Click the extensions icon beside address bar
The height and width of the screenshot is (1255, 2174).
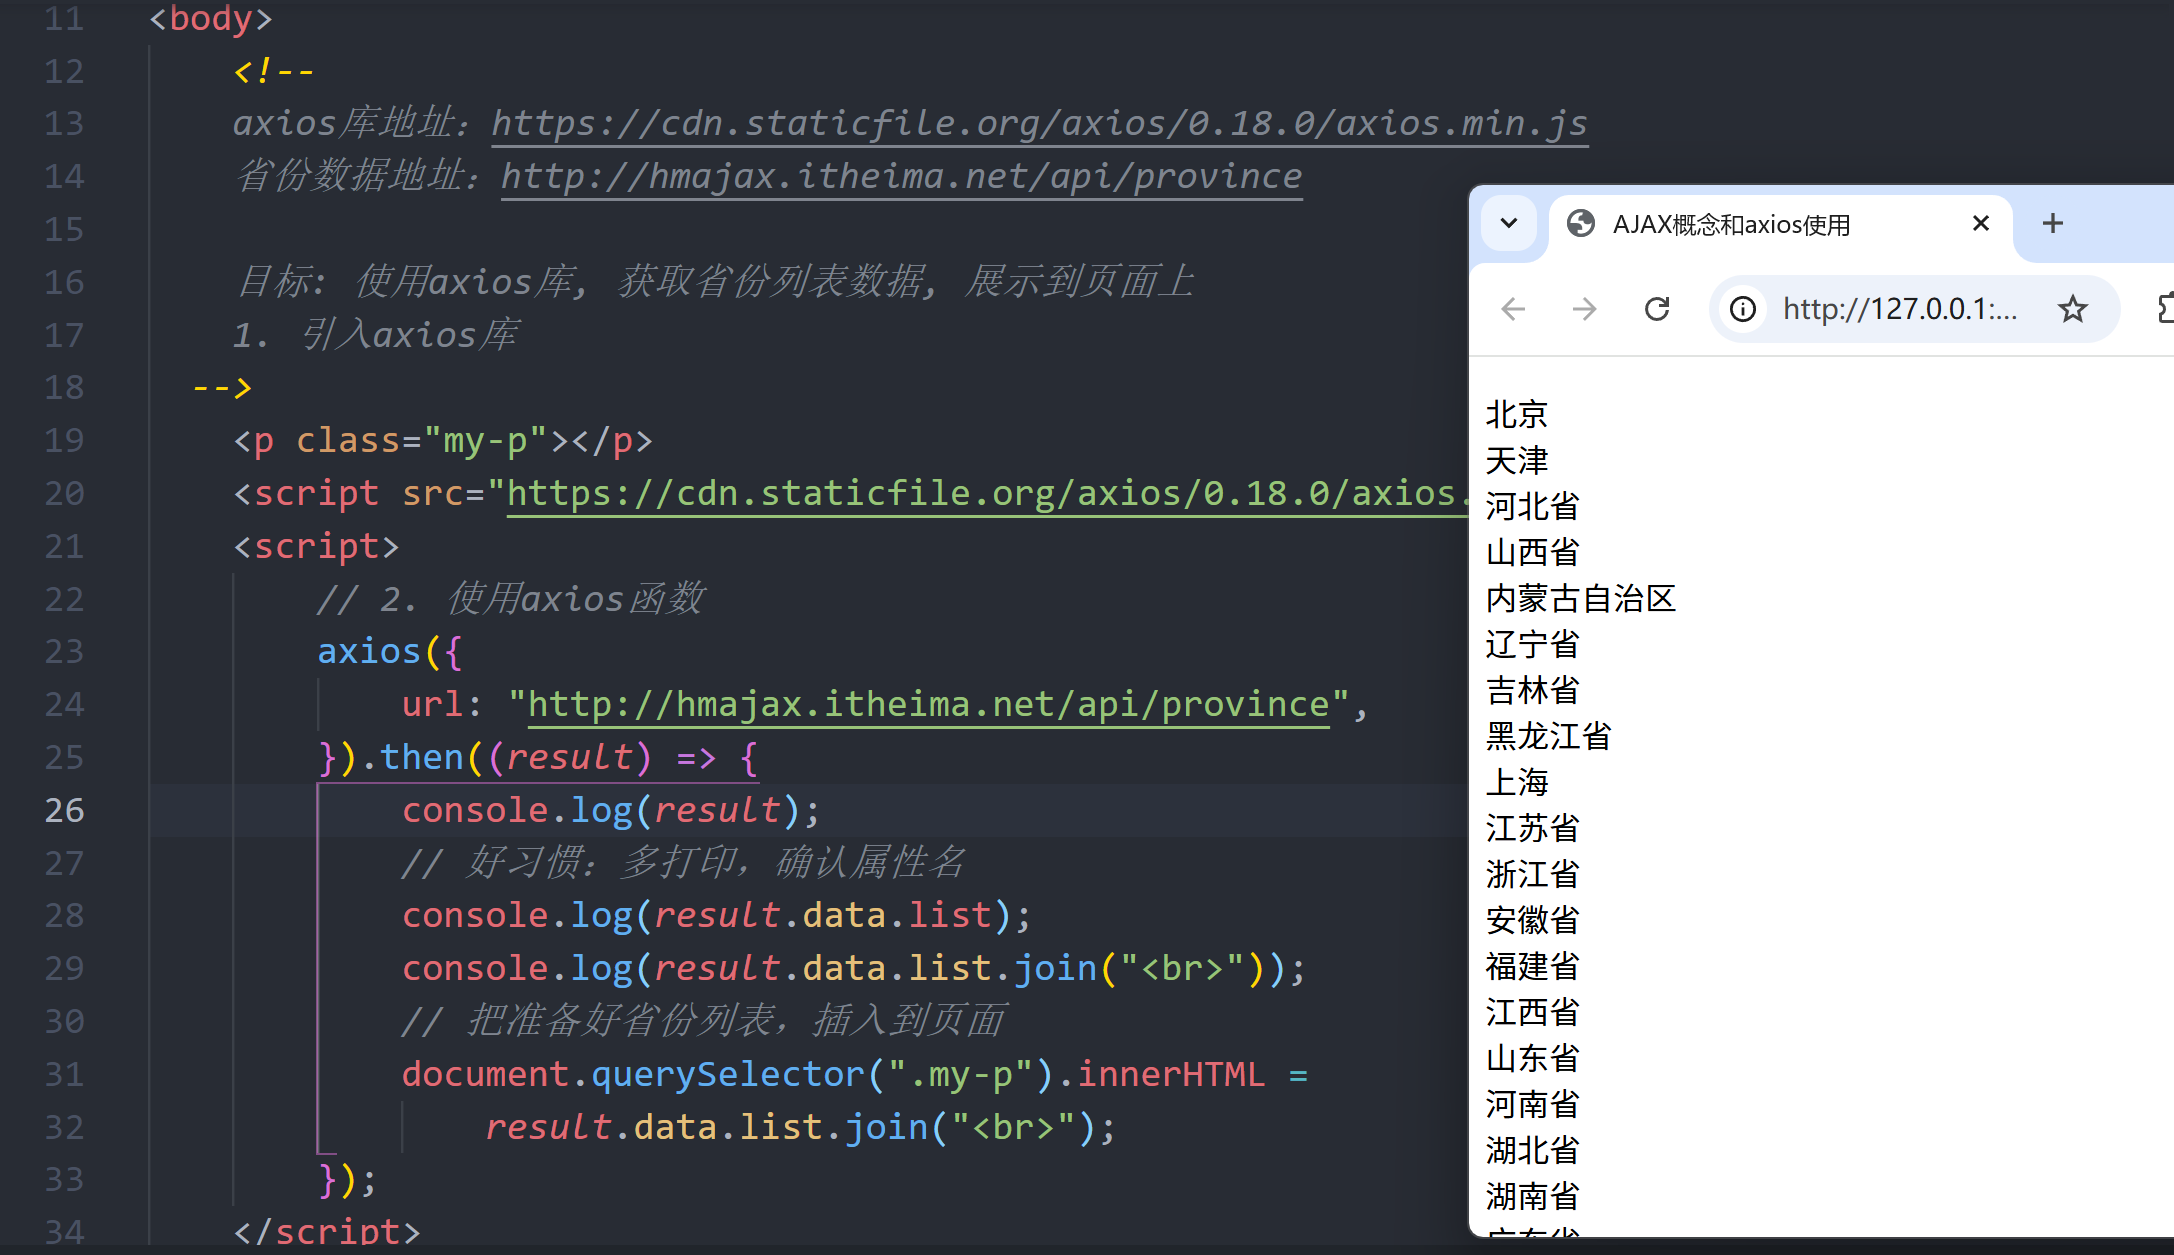click(x=2165, y=309)
